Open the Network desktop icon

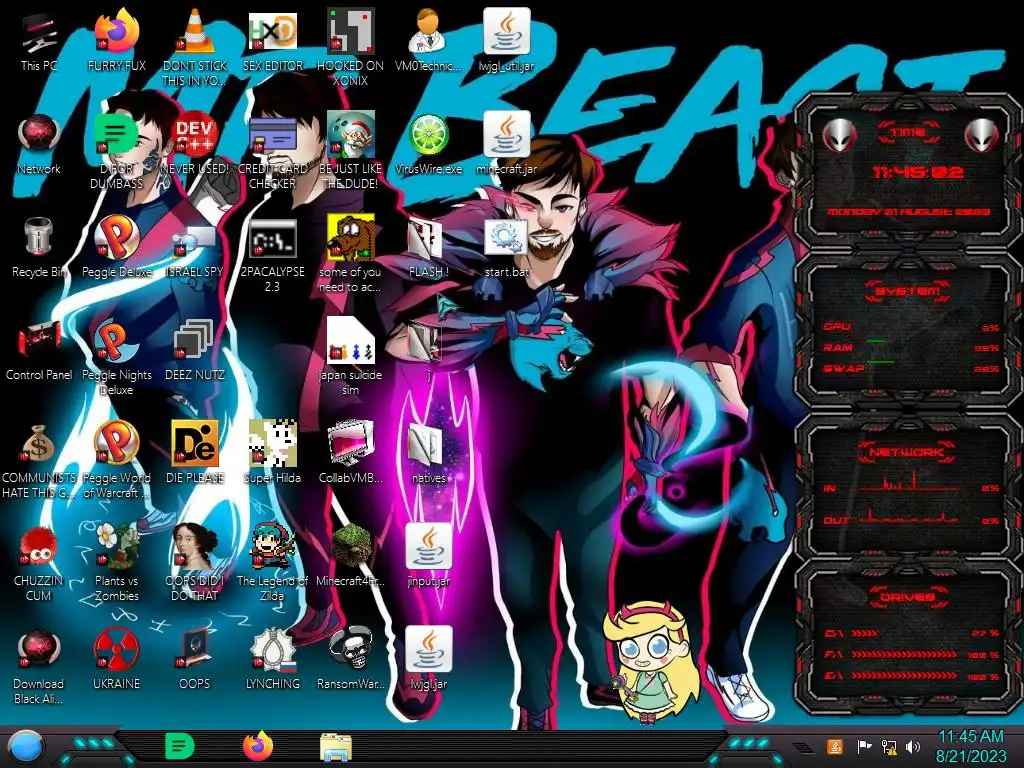point(39,135)
